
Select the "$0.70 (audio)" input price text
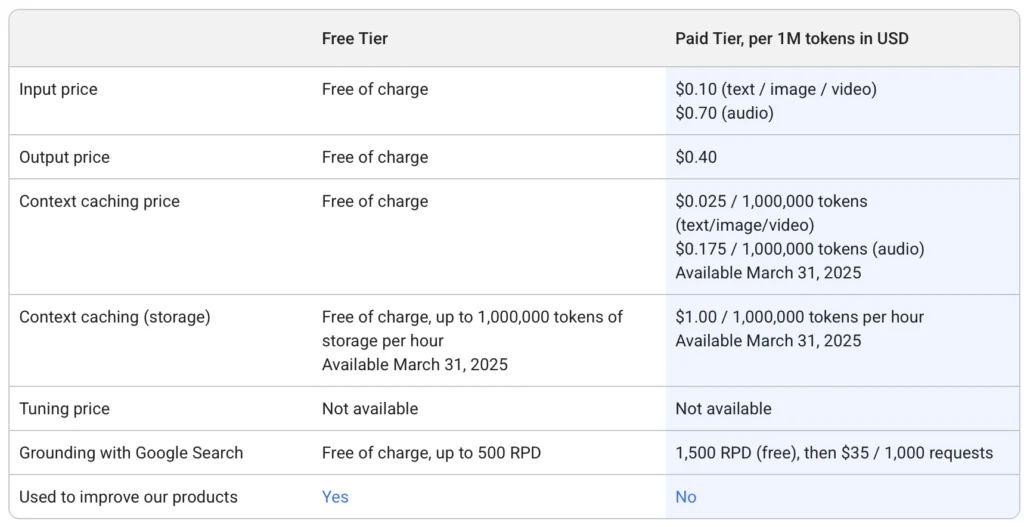pos(724,113)
